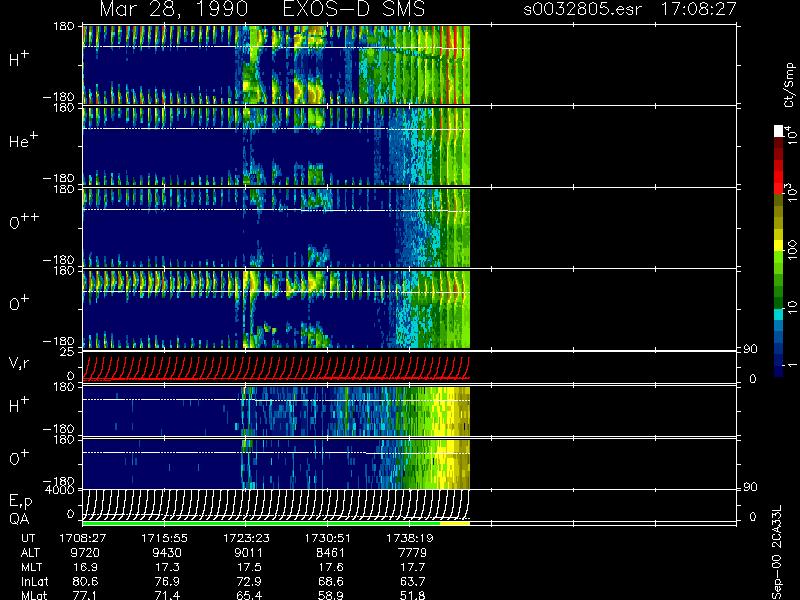Click the "QA" row label
Image resolution: width=800 pixels, height=600 pixels.
pos(19,519)
